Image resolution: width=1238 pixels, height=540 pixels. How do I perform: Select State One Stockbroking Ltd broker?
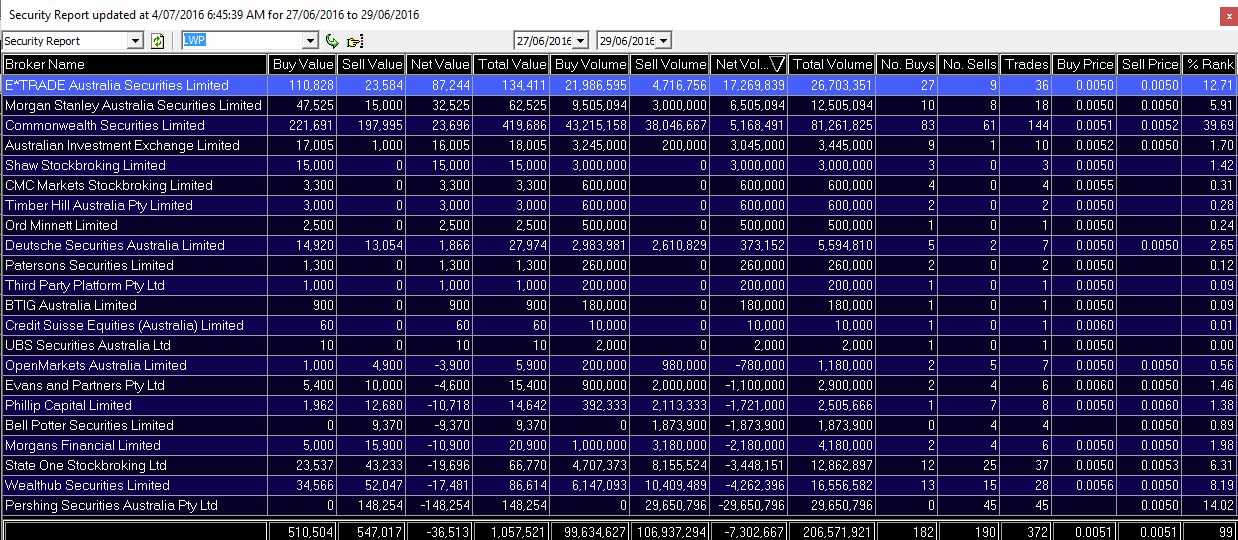[86, 465]
